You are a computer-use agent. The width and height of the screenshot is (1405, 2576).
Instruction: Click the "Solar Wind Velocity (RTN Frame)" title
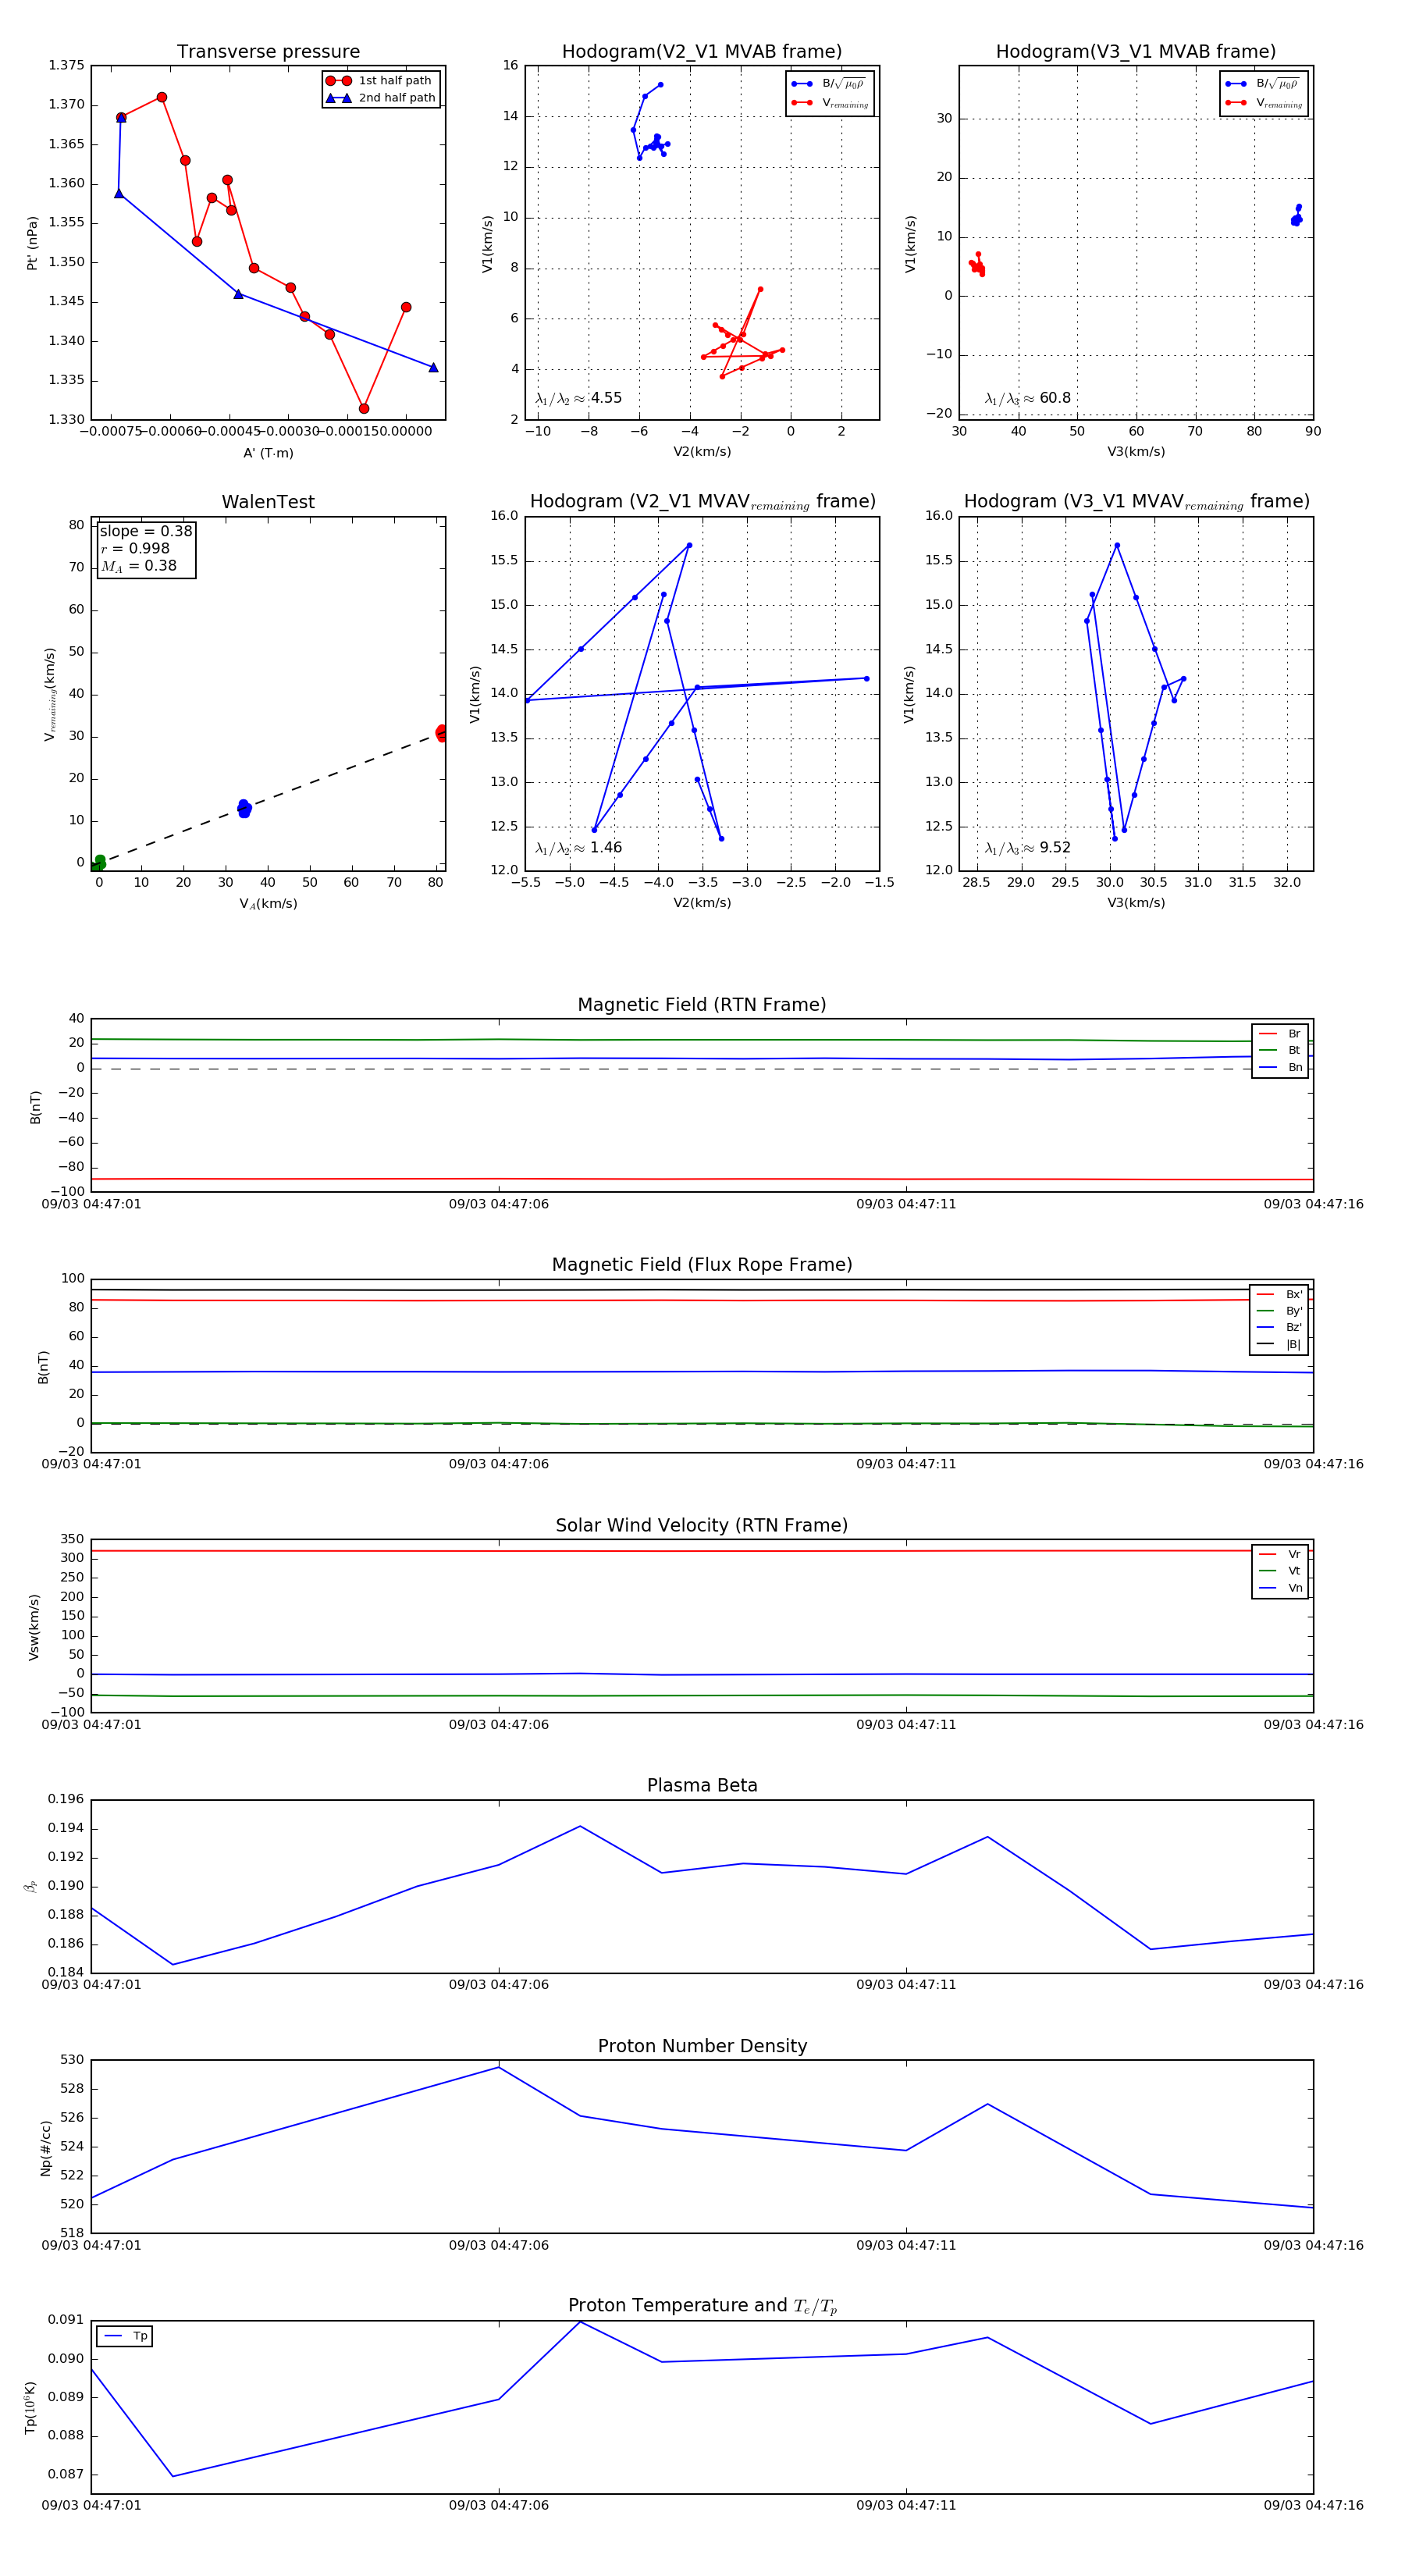point(702,1526)
